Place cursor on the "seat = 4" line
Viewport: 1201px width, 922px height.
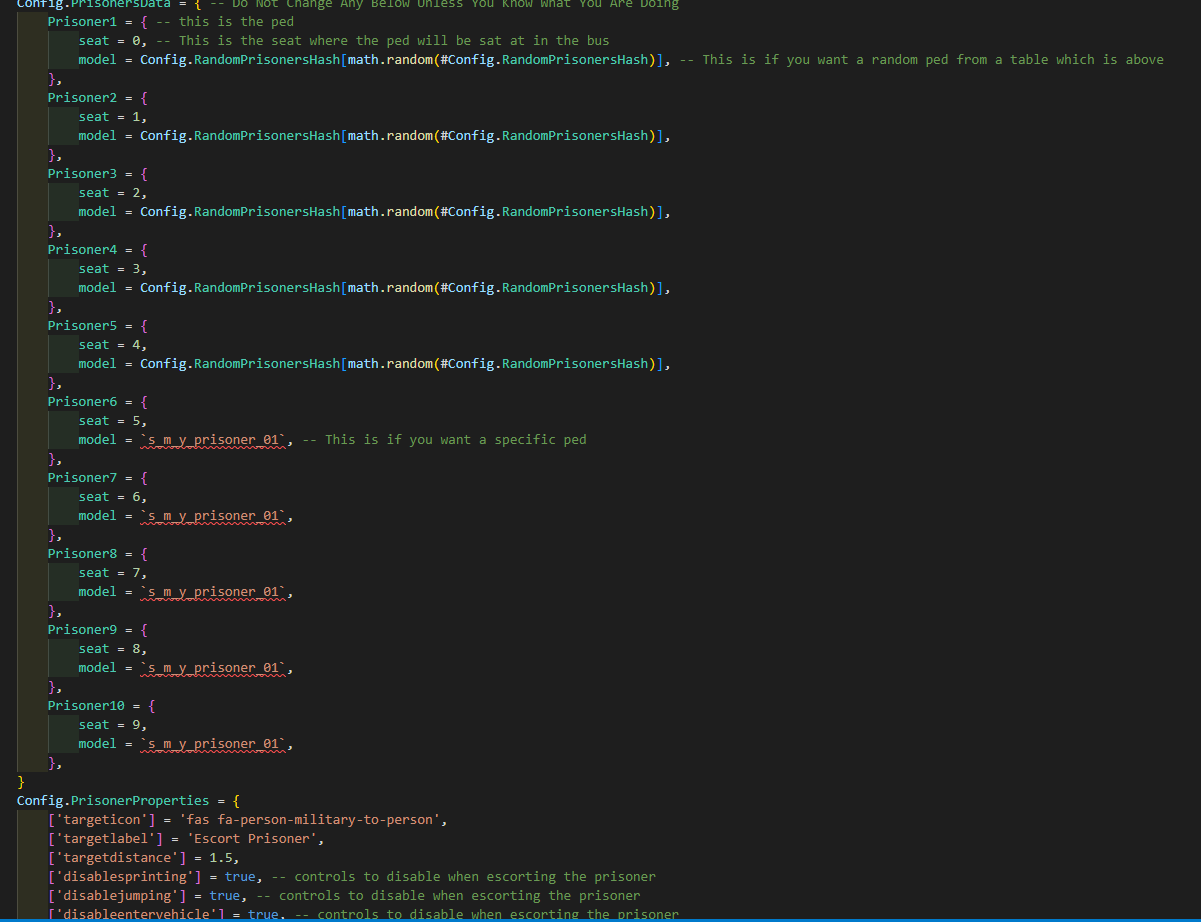[x=110, y=344]
